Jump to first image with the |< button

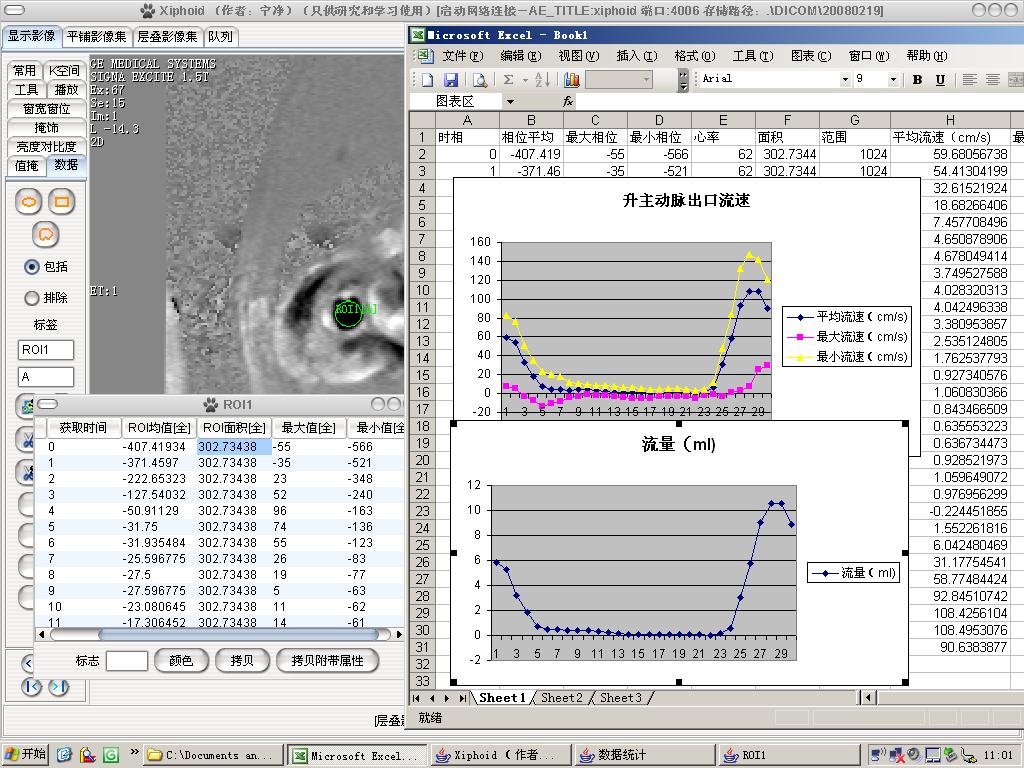coord(31,687)
